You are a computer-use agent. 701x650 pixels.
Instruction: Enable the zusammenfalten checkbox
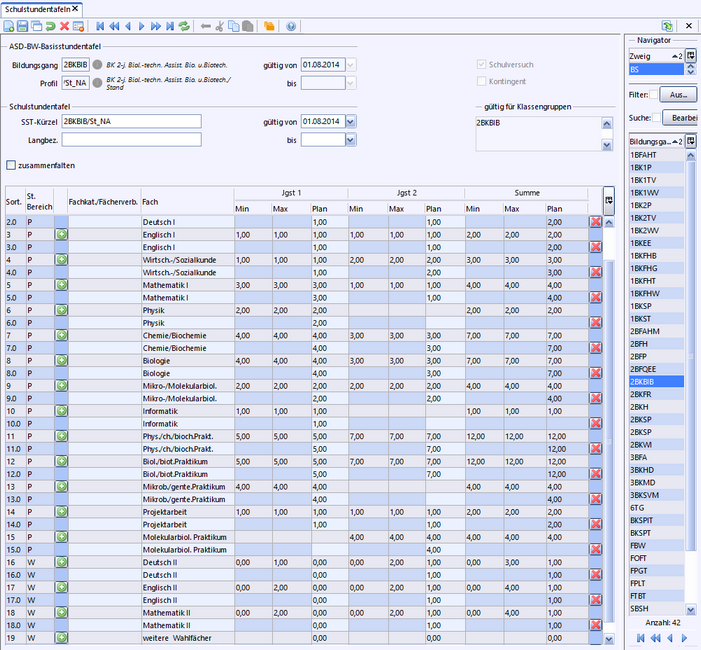[x=11, y=165]
